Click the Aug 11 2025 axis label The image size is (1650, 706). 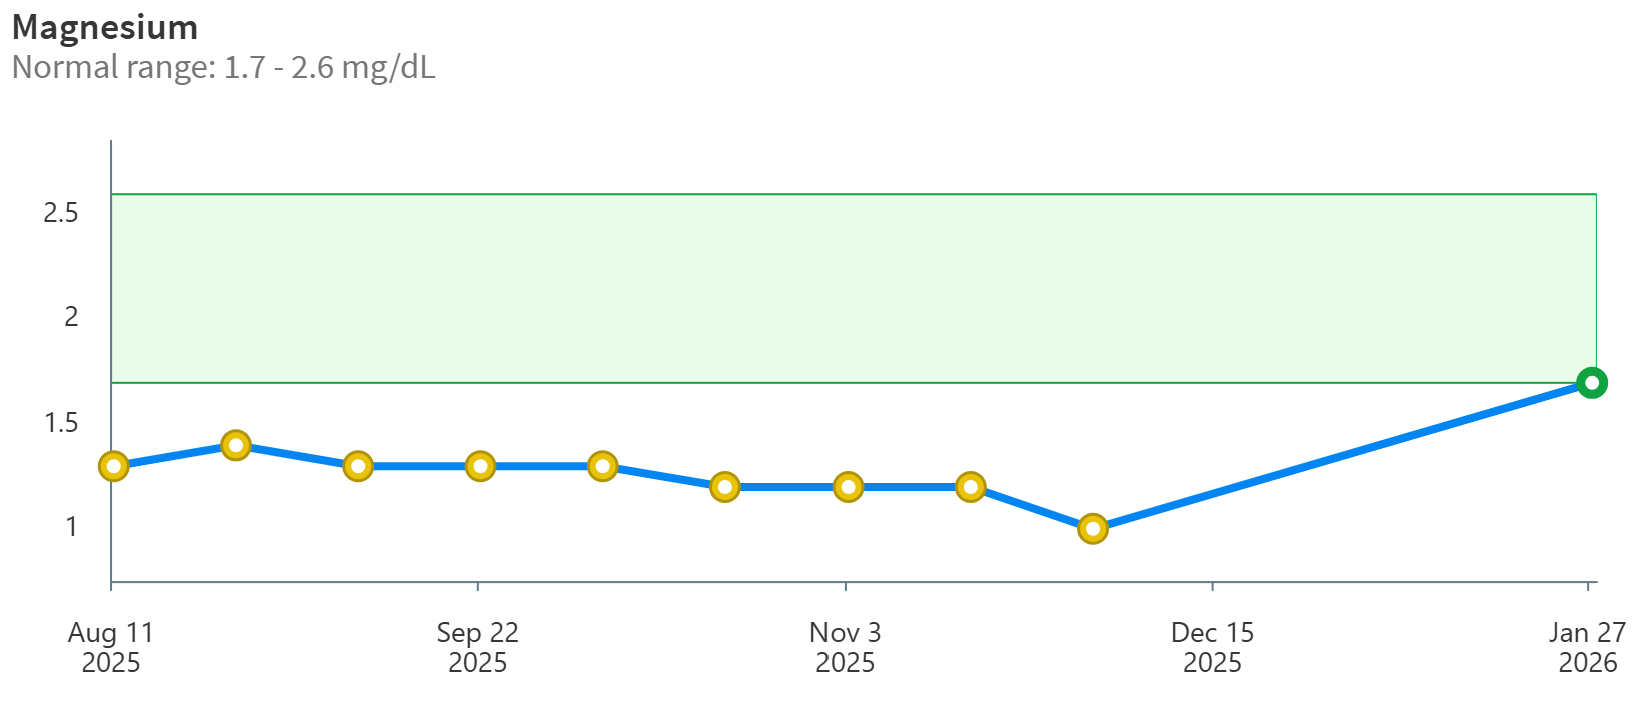tap(111, 647)
